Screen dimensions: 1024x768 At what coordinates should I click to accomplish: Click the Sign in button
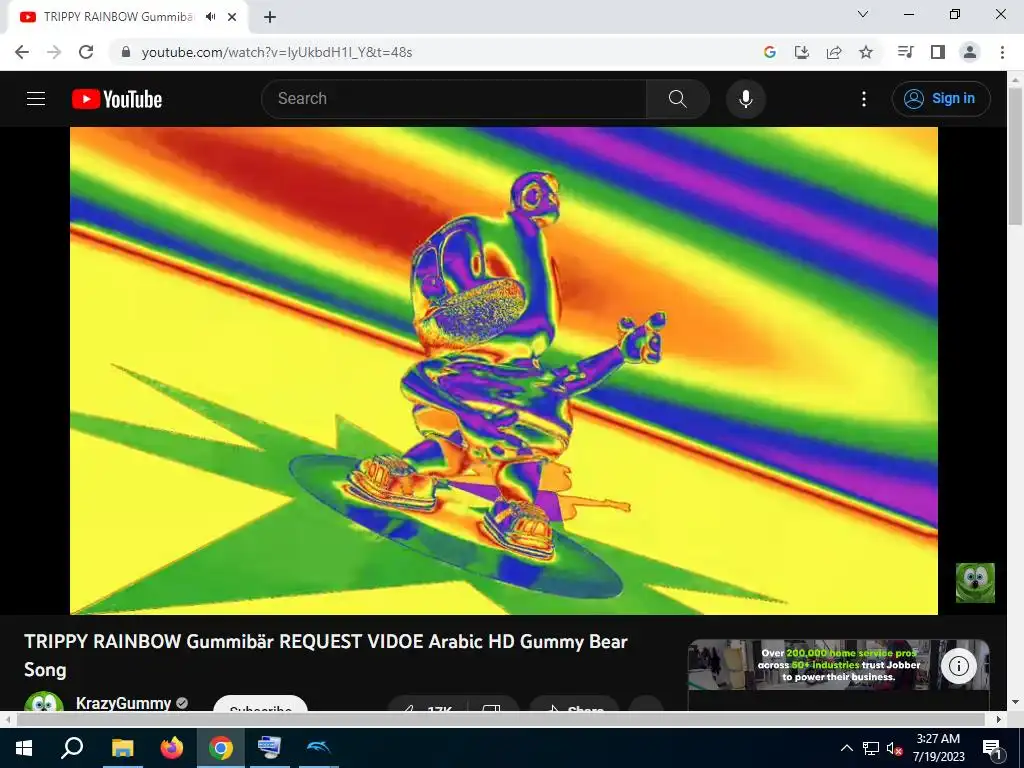coord(941,99)
